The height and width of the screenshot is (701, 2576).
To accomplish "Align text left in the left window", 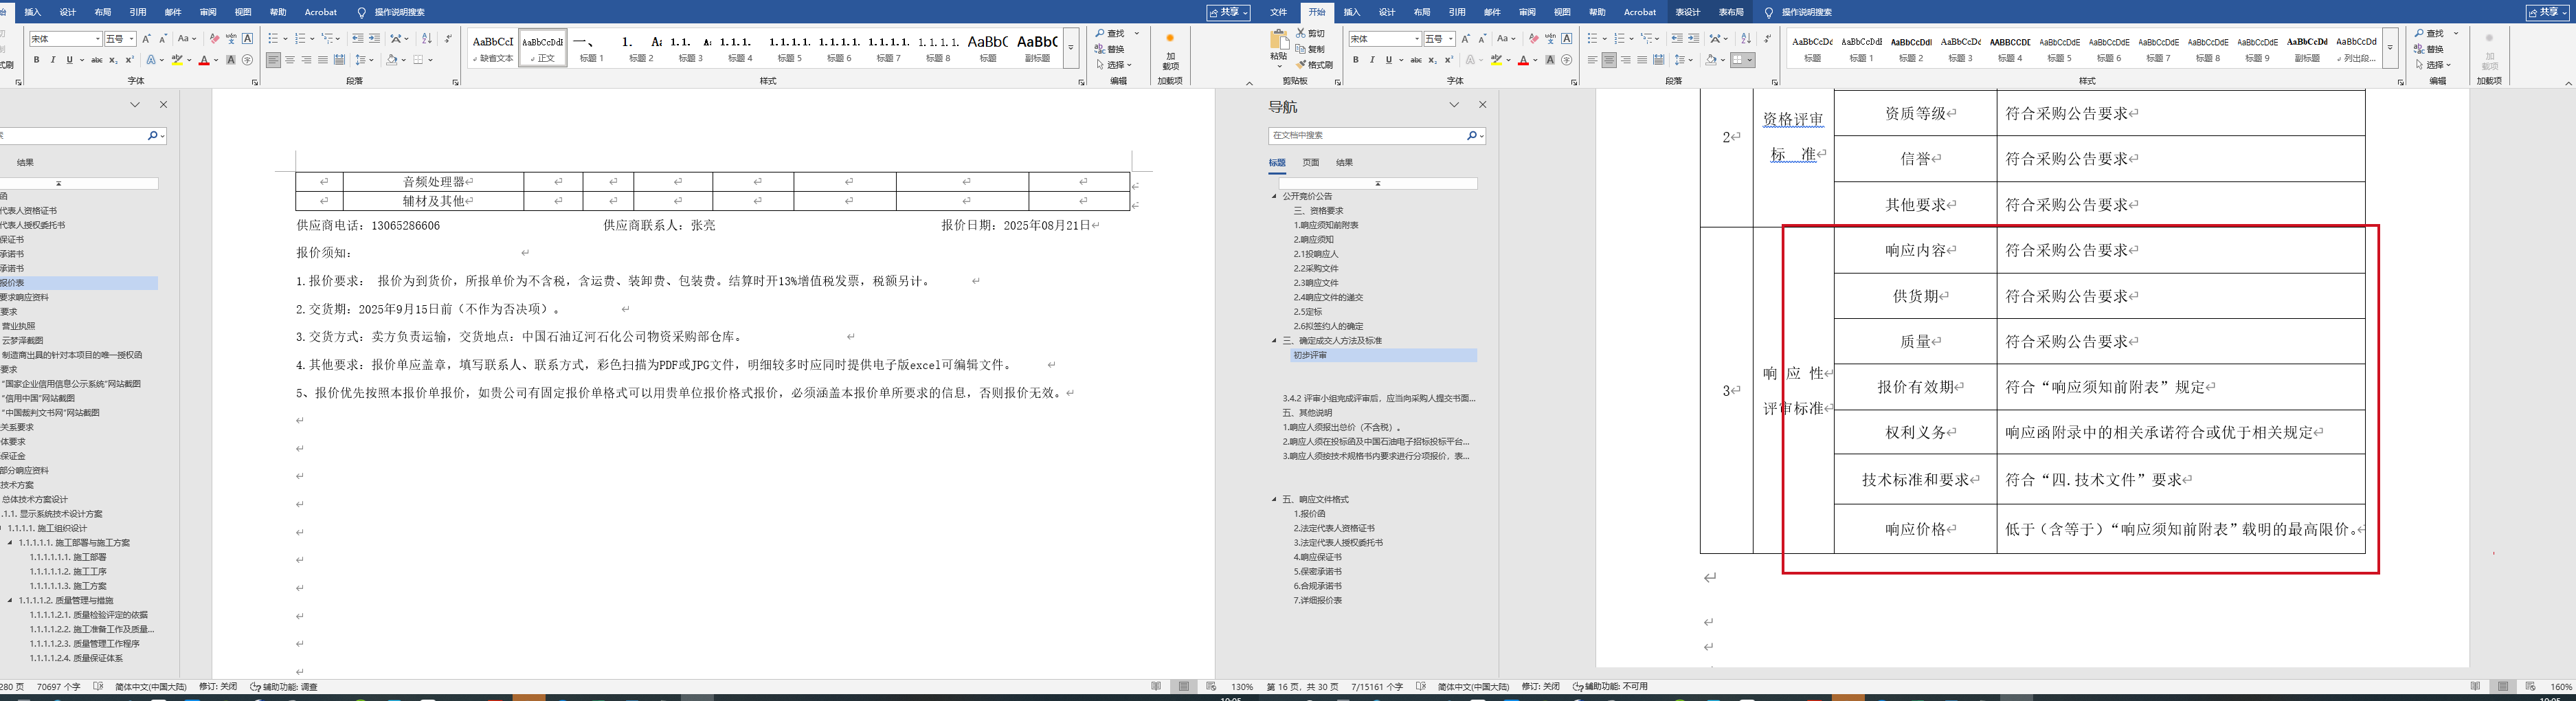I will 273,60.
